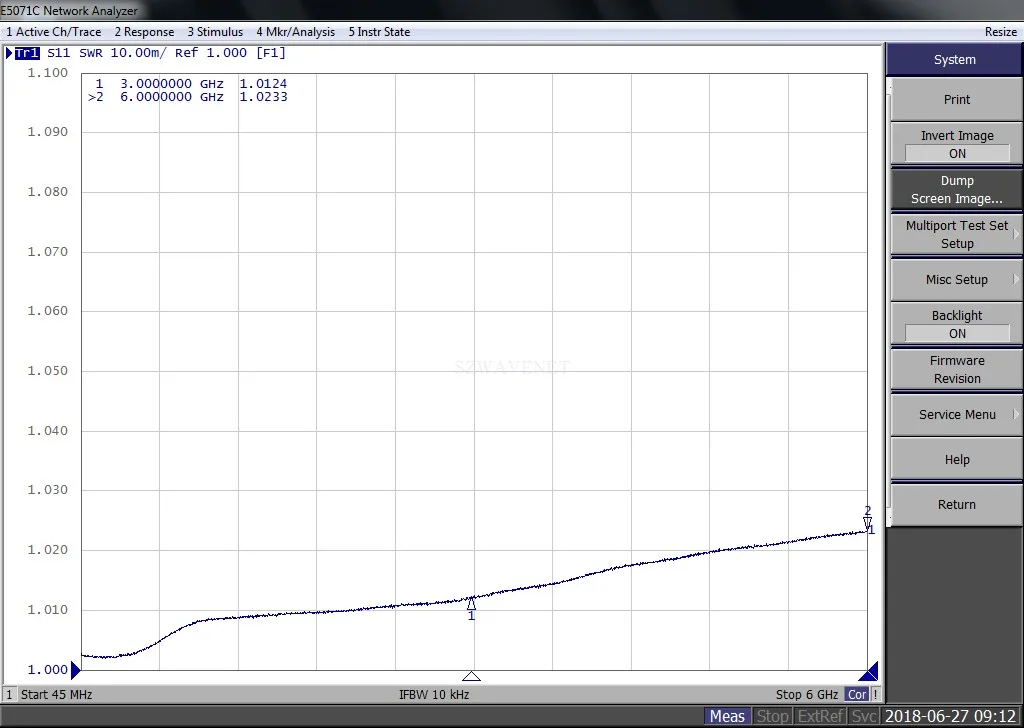Open the Instr State menu

[379, 31]
